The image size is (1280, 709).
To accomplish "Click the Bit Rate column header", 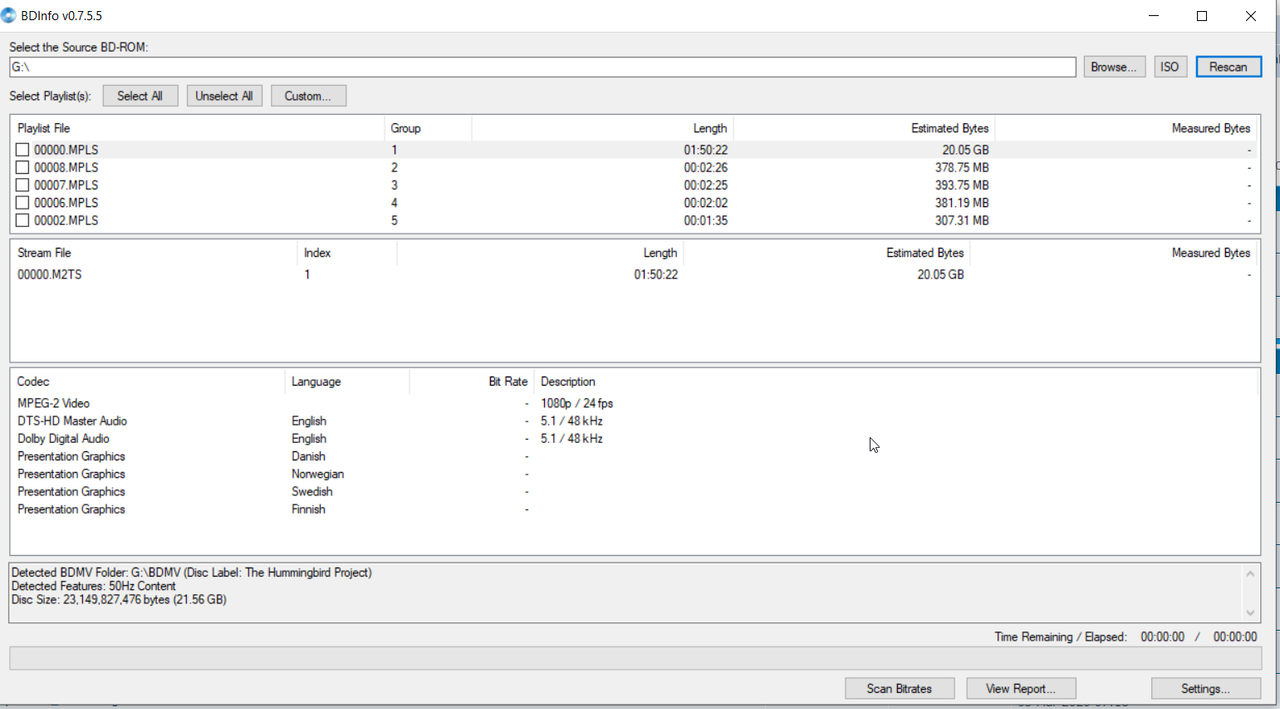I will (x=472, y=382).
